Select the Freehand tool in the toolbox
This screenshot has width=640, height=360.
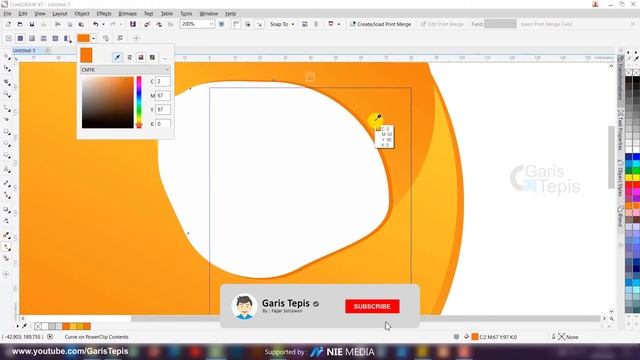(7, 108)
